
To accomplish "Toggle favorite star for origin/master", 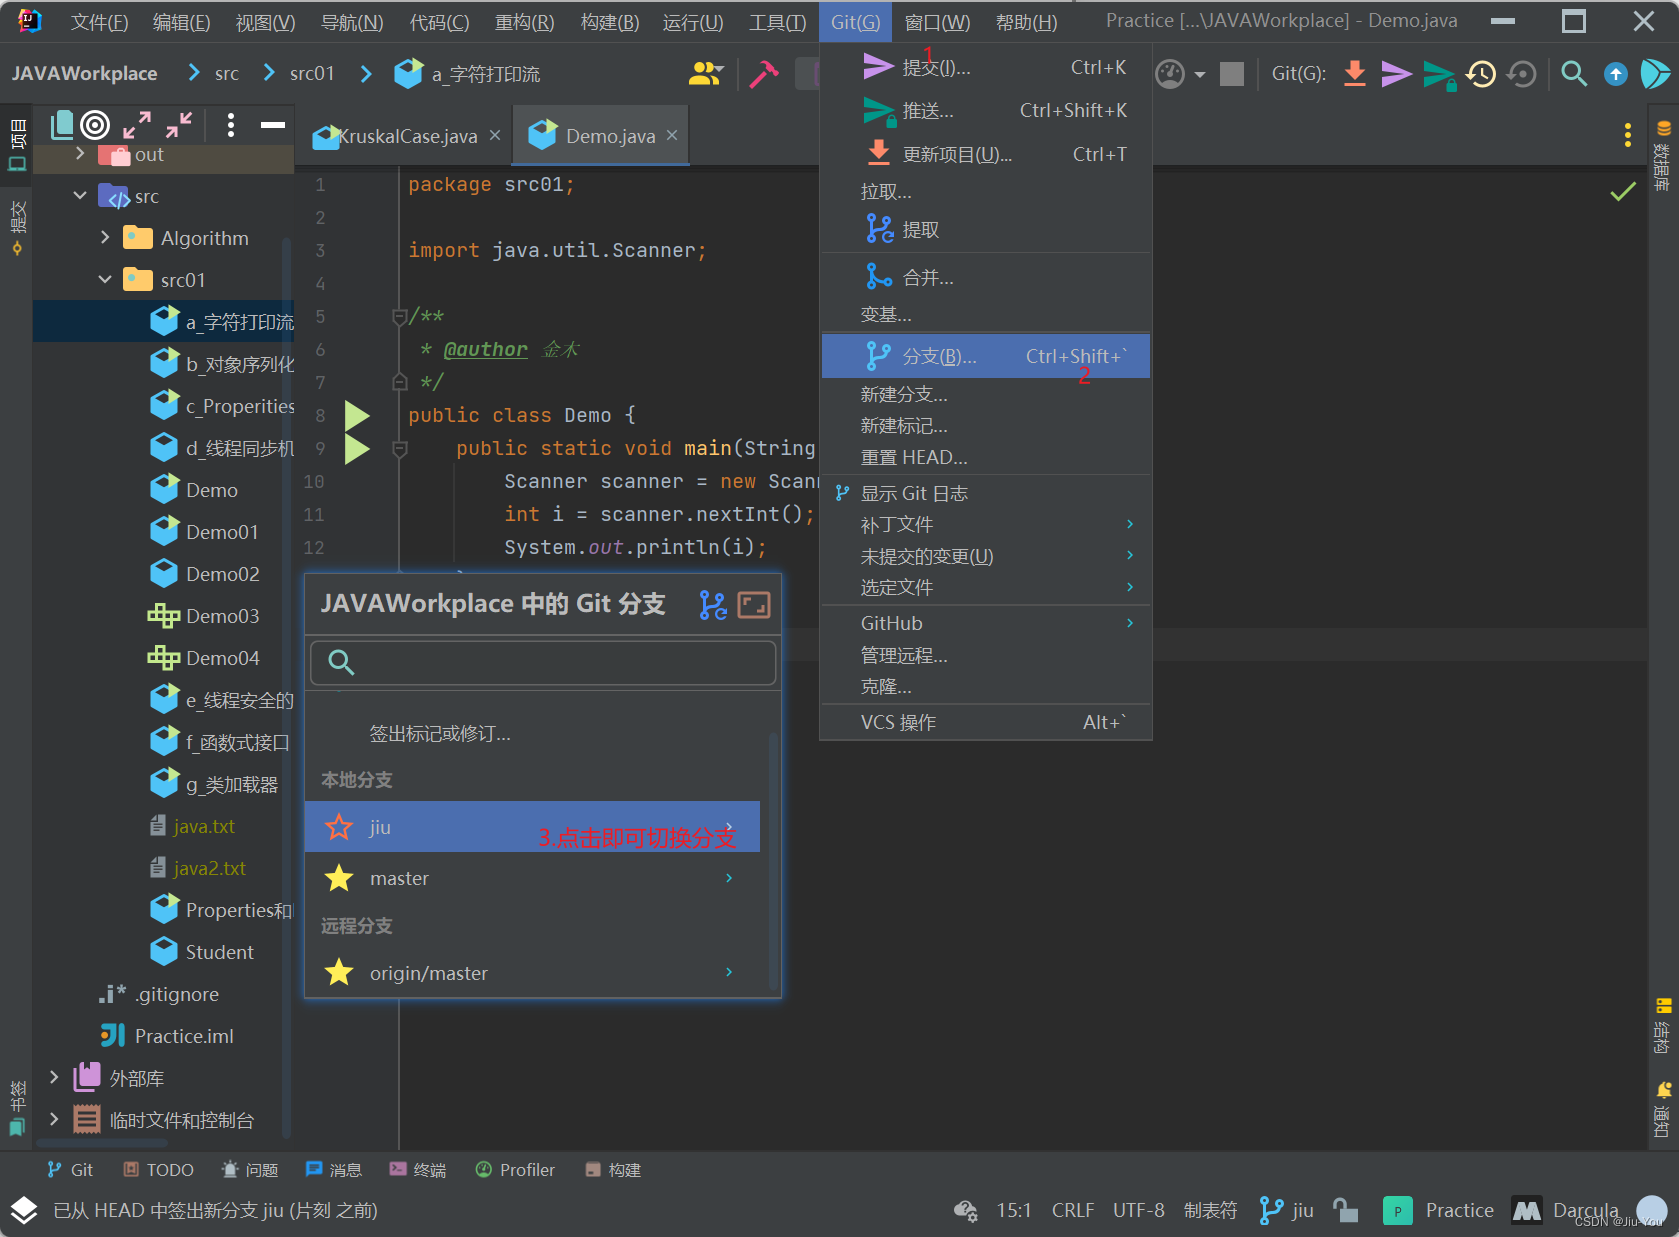I will (339, 972).
